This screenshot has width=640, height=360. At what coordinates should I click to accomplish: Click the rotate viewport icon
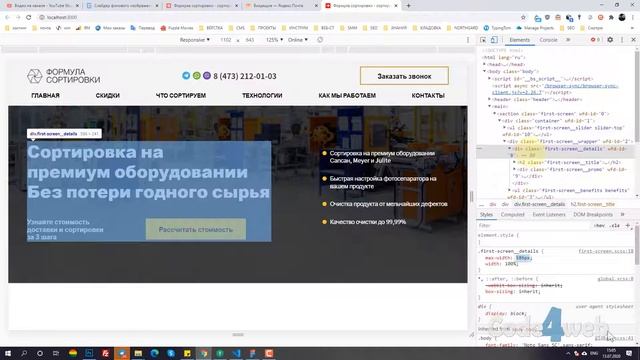point(320,40)
